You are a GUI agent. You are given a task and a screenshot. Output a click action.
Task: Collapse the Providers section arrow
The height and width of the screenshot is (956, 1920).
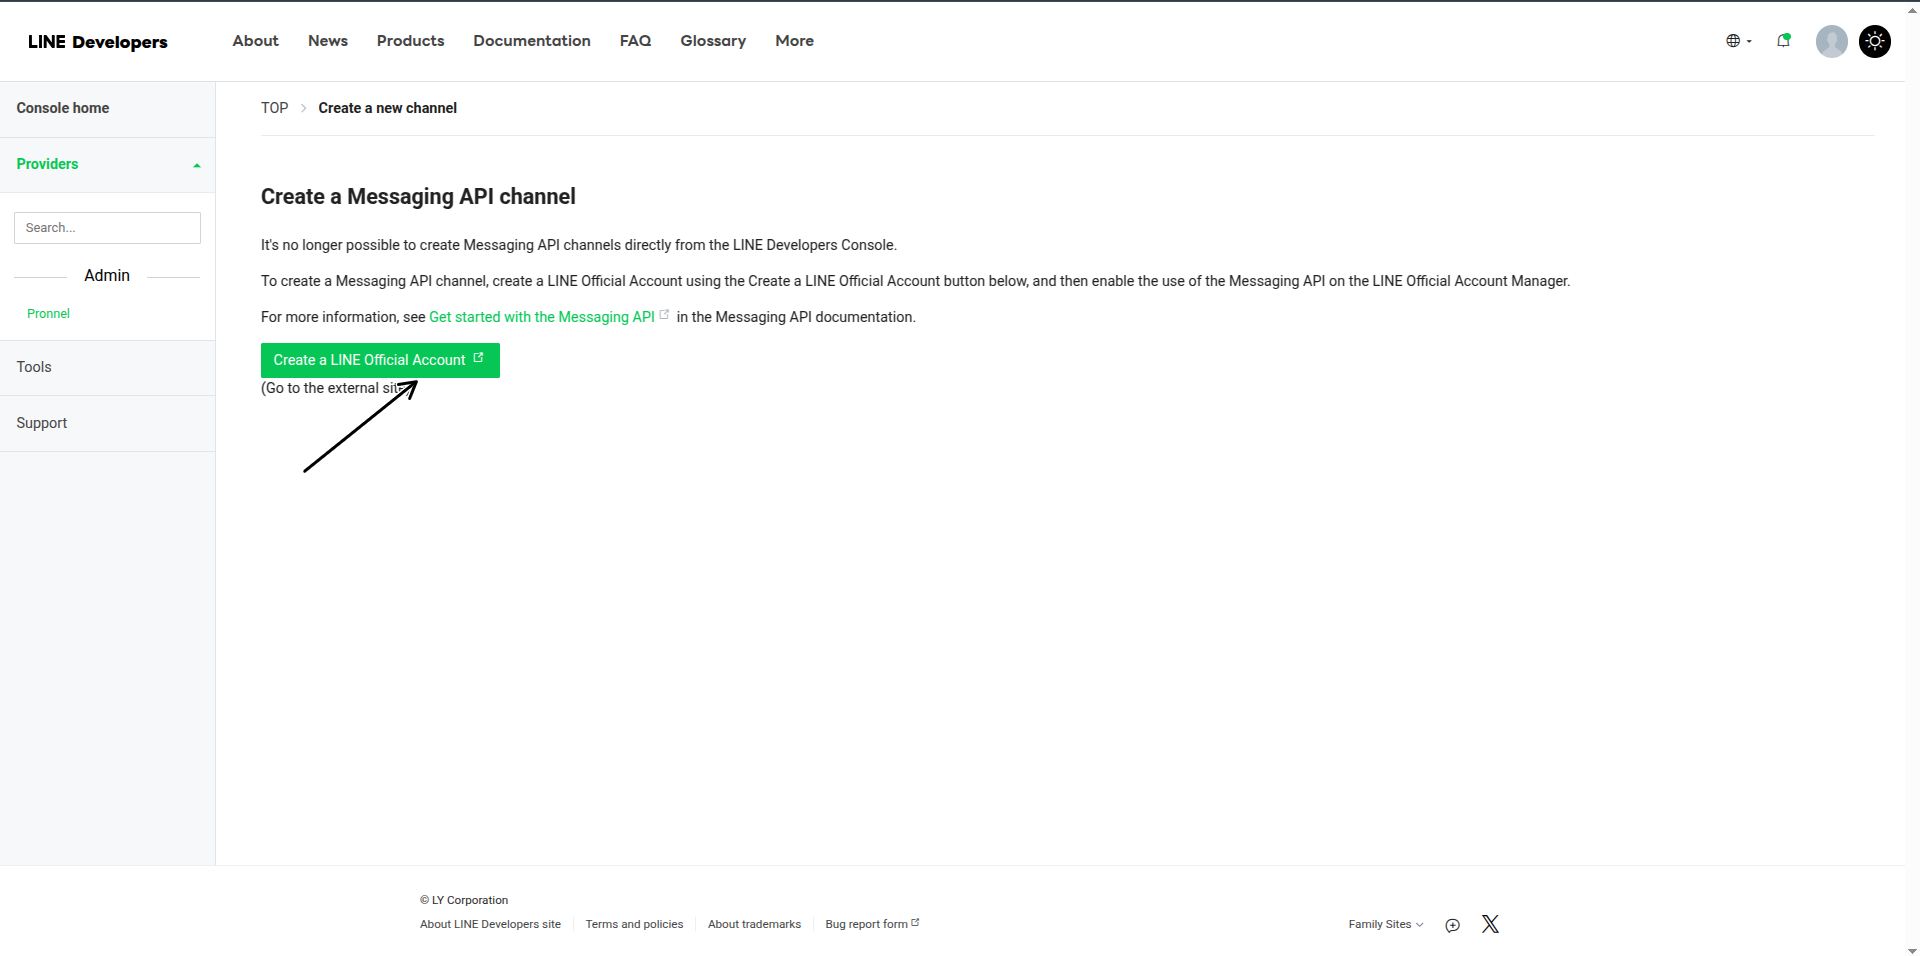197,165
